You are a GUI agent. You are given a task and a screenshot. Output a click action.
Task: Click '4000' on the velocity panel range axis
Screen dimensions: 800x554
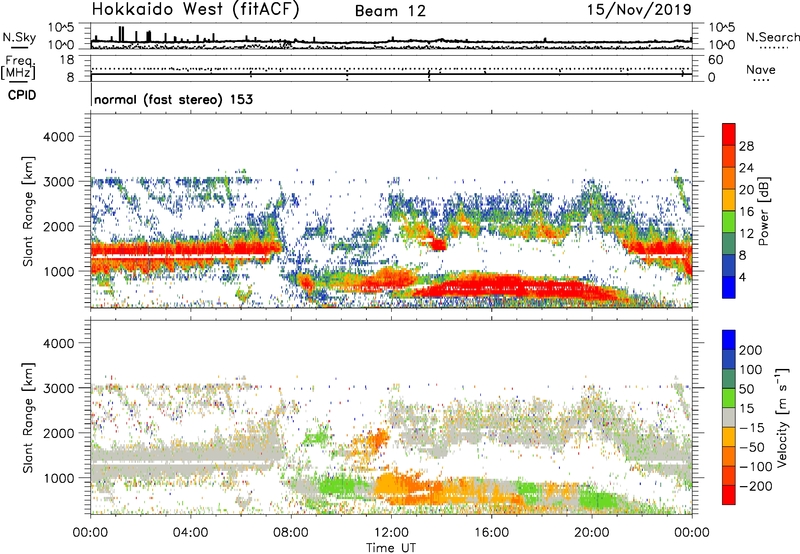tap(58, 343)
